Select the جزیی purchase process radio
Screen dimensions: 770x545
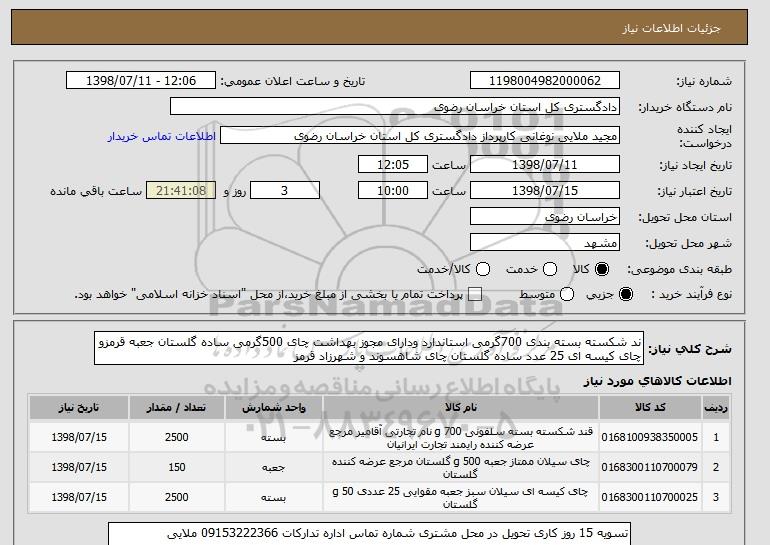pyautogui.click(x=626, y=294)
